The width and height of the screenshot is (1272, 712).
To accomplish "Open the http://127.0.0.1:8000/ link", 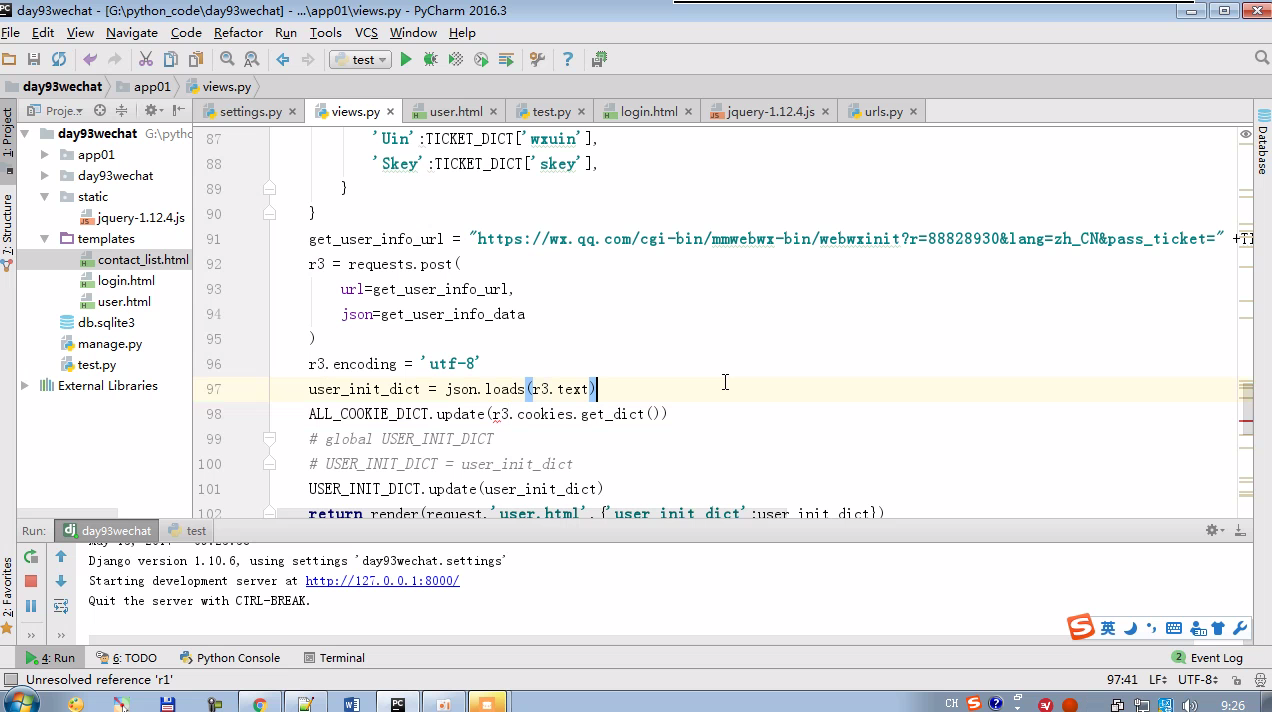I will [382, 581].
